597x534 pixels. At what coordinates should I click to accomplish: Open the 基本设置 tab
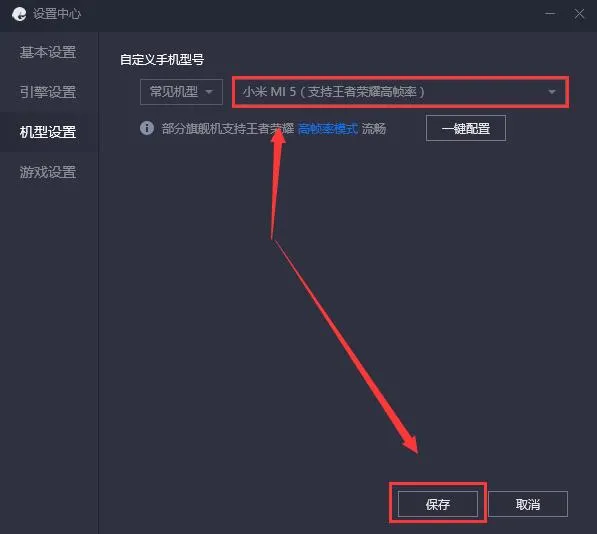point(48,52)
